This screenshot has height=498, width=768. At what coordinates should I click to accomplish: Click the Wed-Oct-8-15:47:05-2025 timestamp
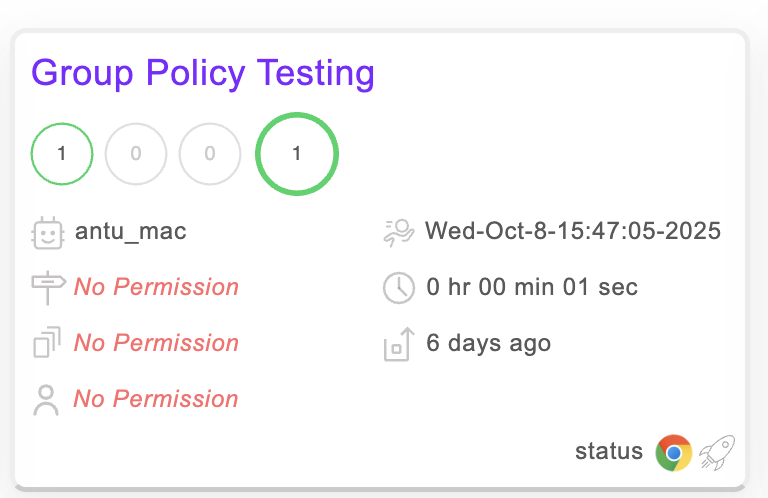573,232
